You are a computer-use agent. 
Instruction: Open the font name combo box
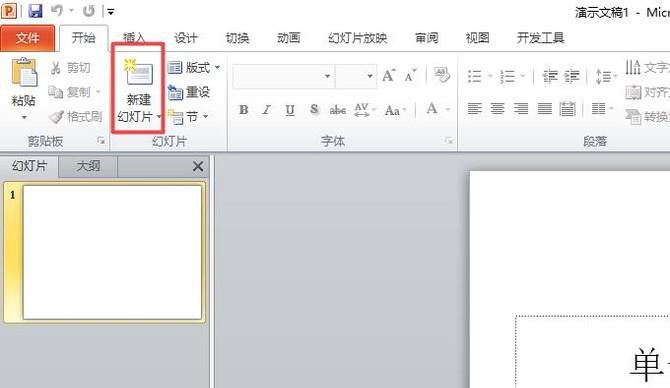point(283,76)
